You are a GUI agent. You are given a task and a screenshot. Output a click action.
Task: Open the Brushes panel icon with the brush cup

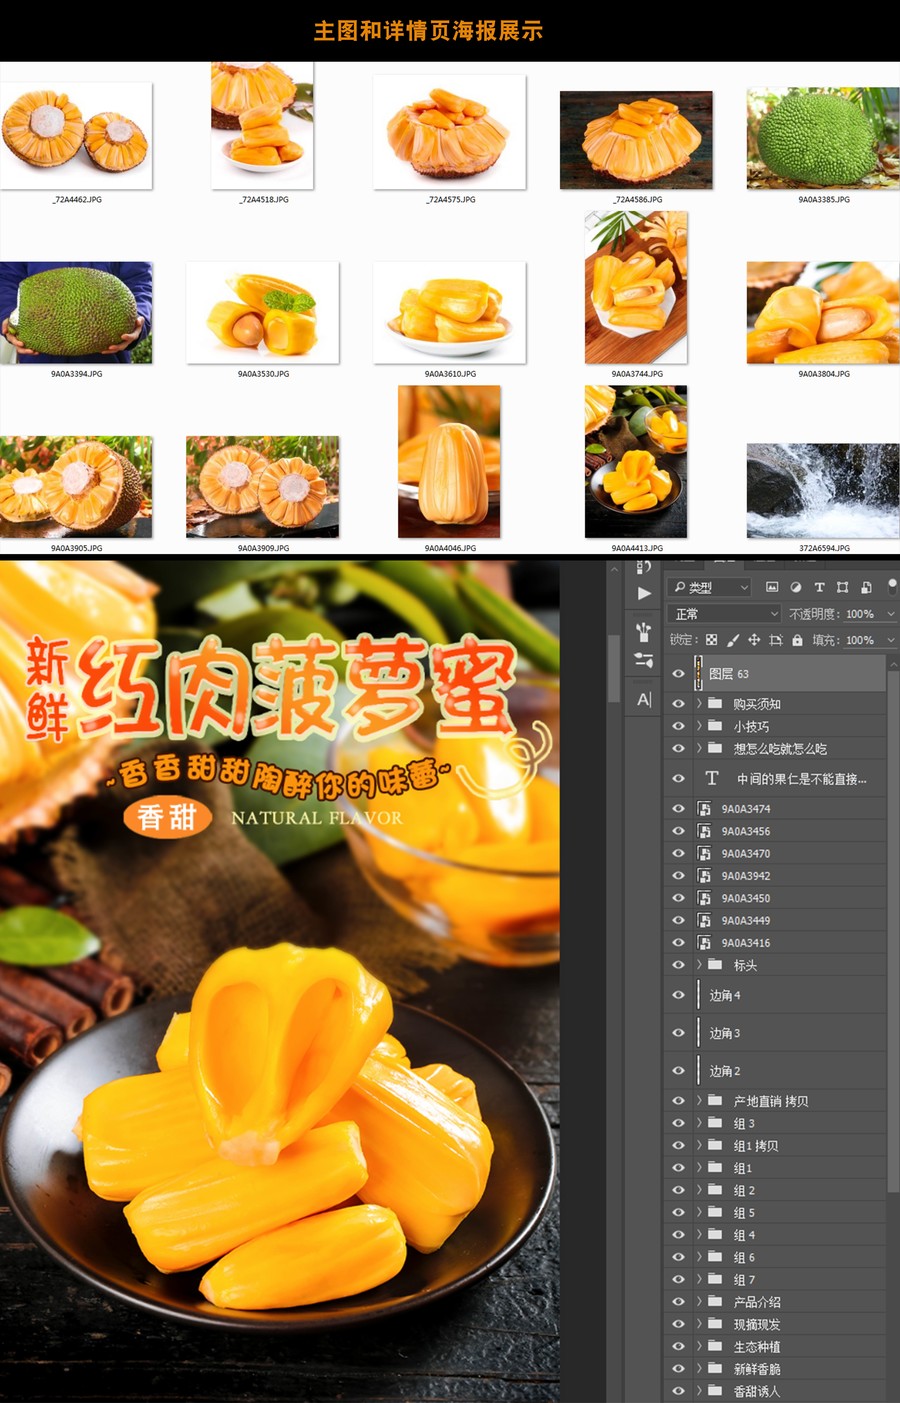click(x=644, y=631)
